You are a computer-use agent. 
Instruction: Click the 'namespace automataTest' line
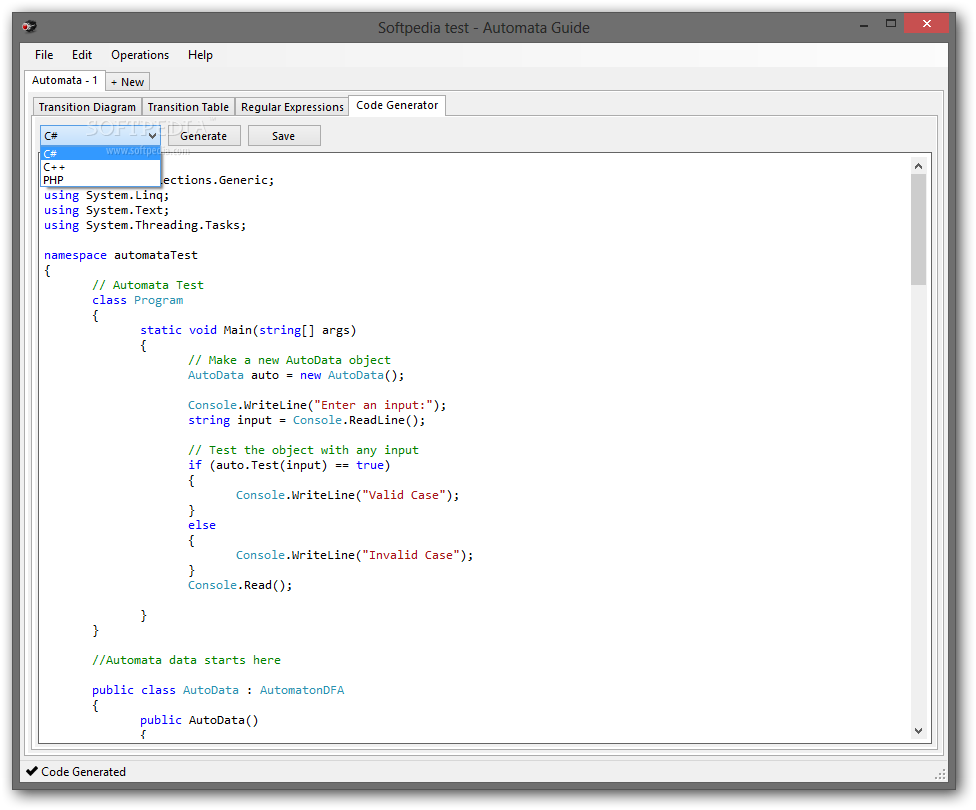121,255
